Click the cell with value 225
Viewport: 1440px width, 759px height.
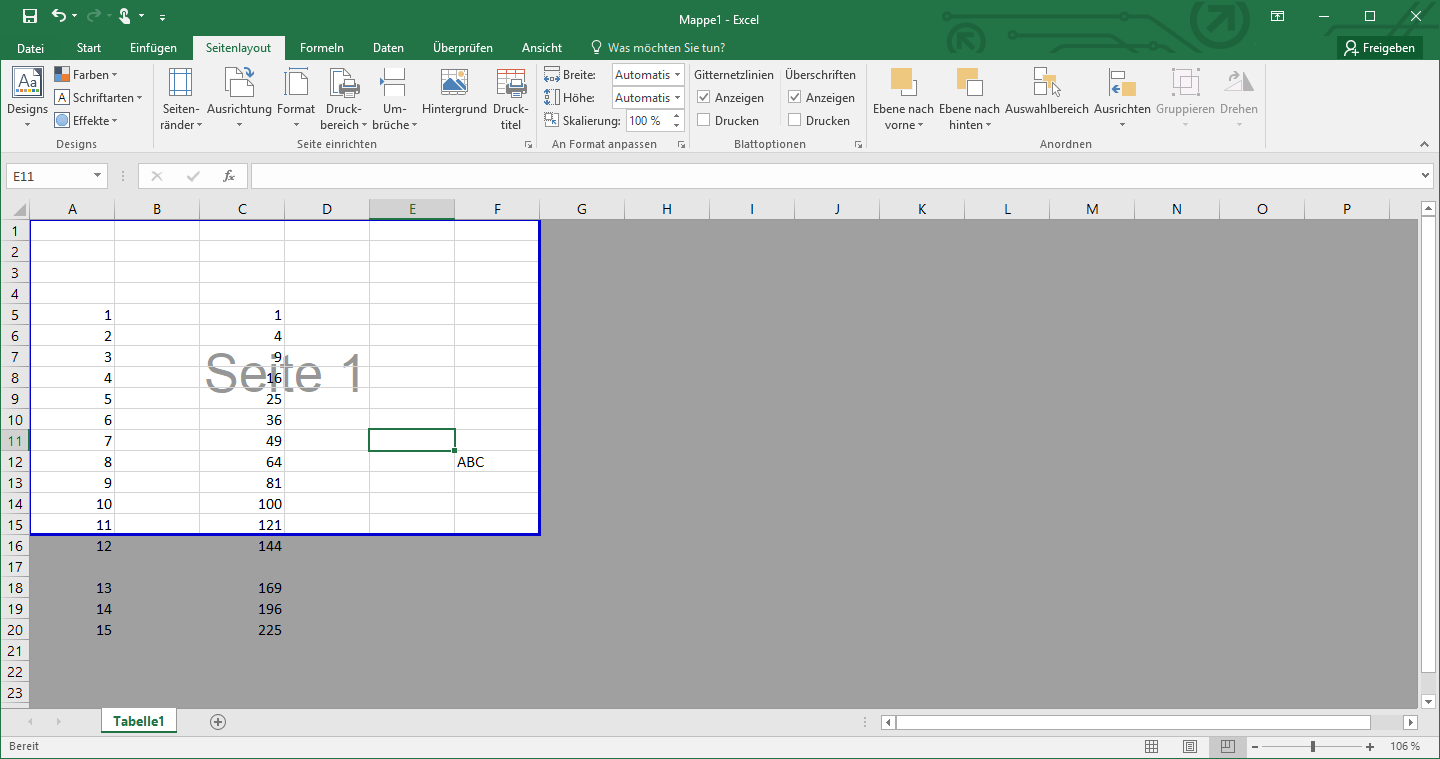(242, 630)
